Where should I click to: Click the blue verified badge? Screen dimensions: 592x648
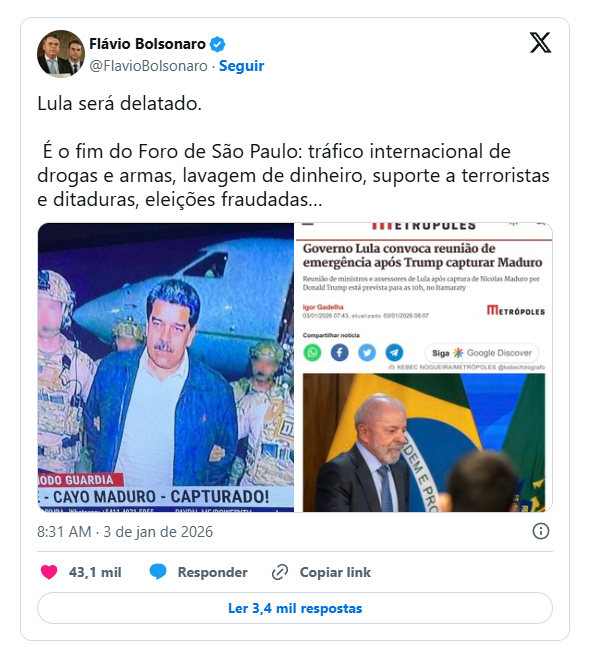click(217, 44)
